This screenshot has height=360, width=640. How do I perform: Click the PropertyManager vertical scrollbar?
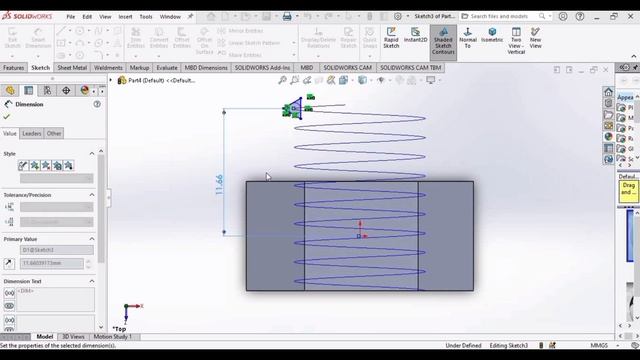(101, 208)
